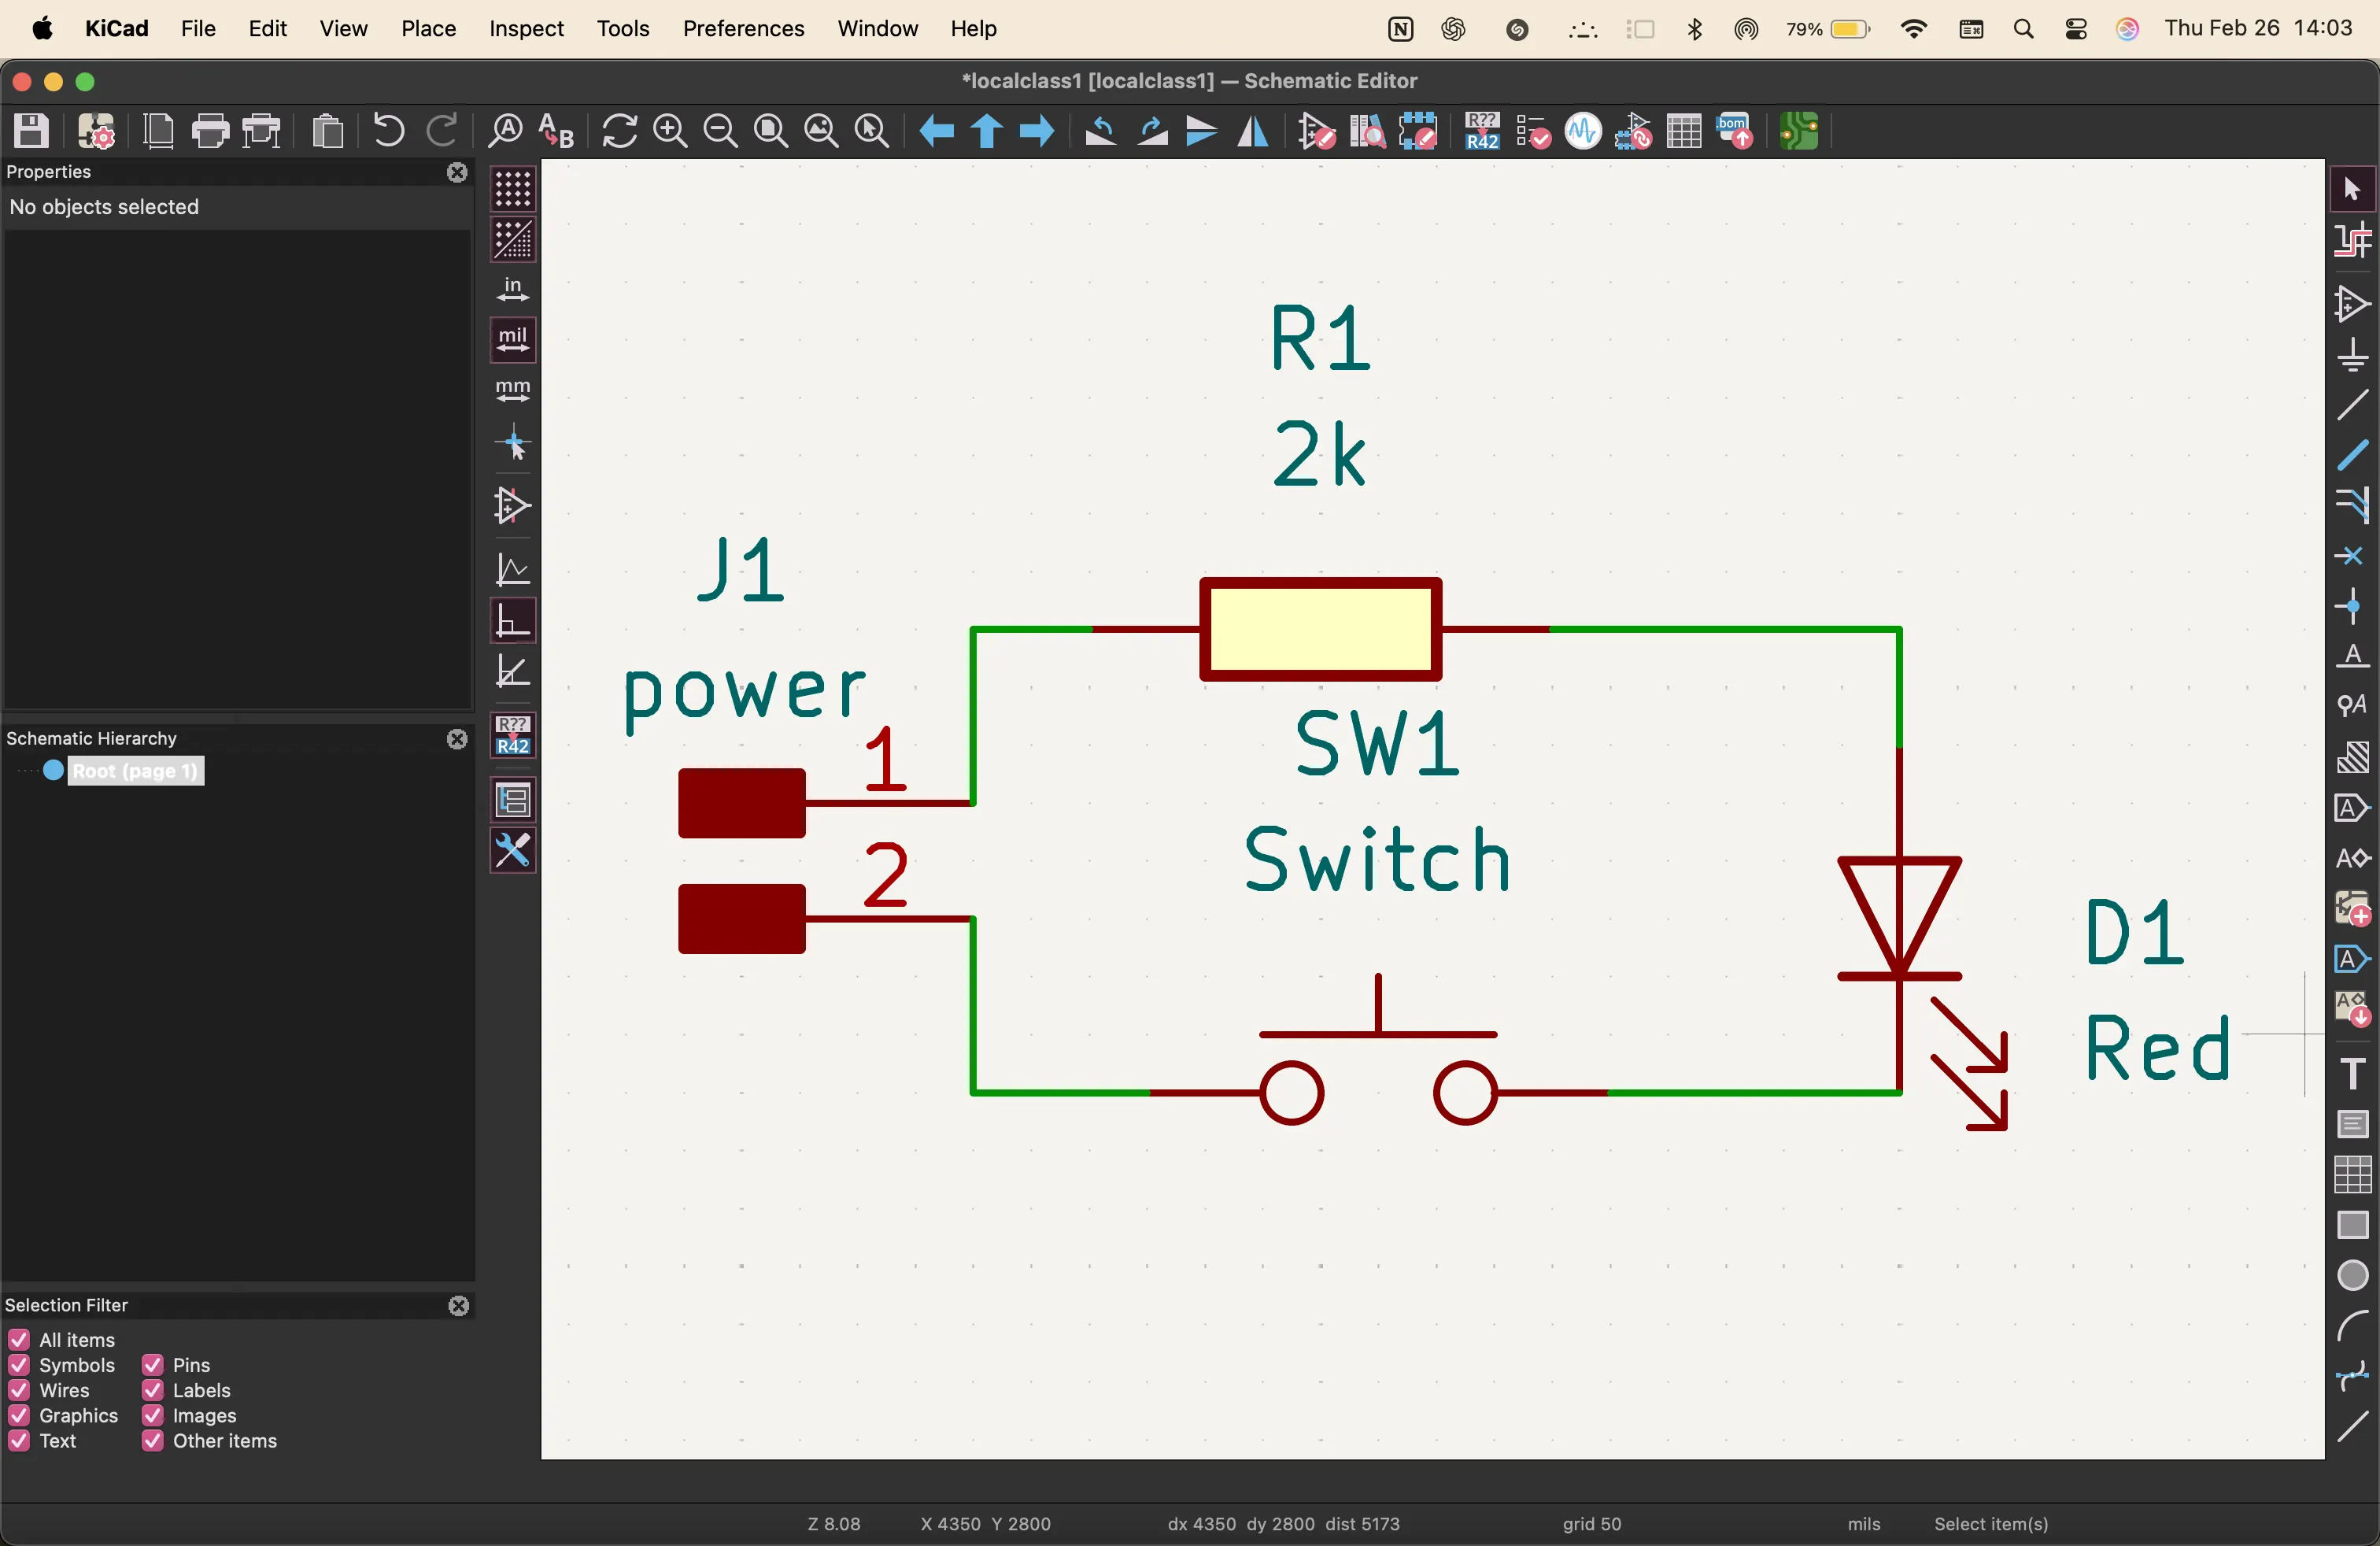Click the R1 resistor body
The height and width of the screenshot is (1546, 2380).
(x=1320, y=629)
